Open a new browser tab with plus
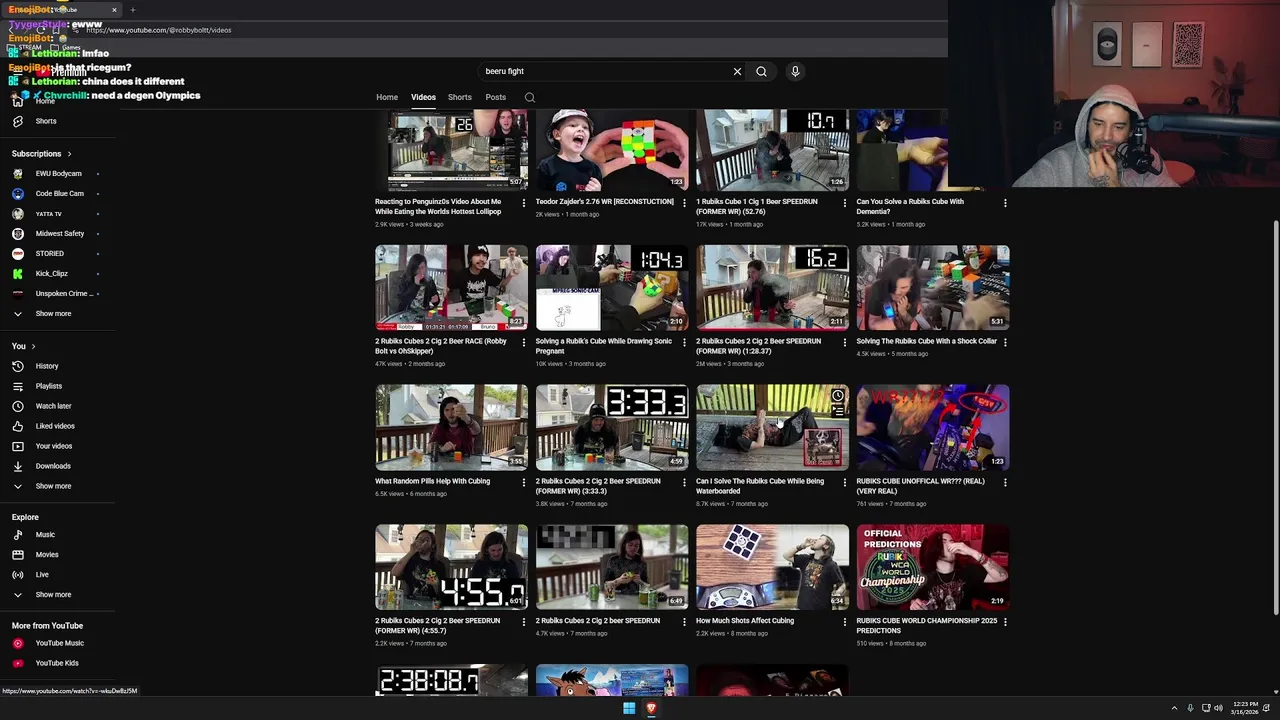The width and height of the screenshot is (1280, 720). tap(132, 10)
